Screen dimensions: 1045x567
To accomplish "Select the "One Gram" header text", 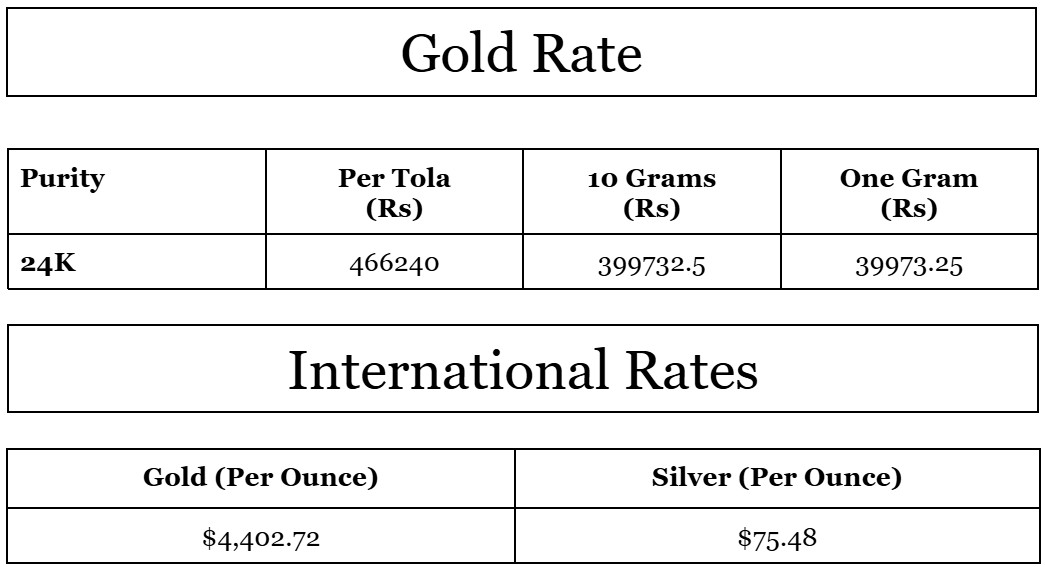I will click(908, 178).
